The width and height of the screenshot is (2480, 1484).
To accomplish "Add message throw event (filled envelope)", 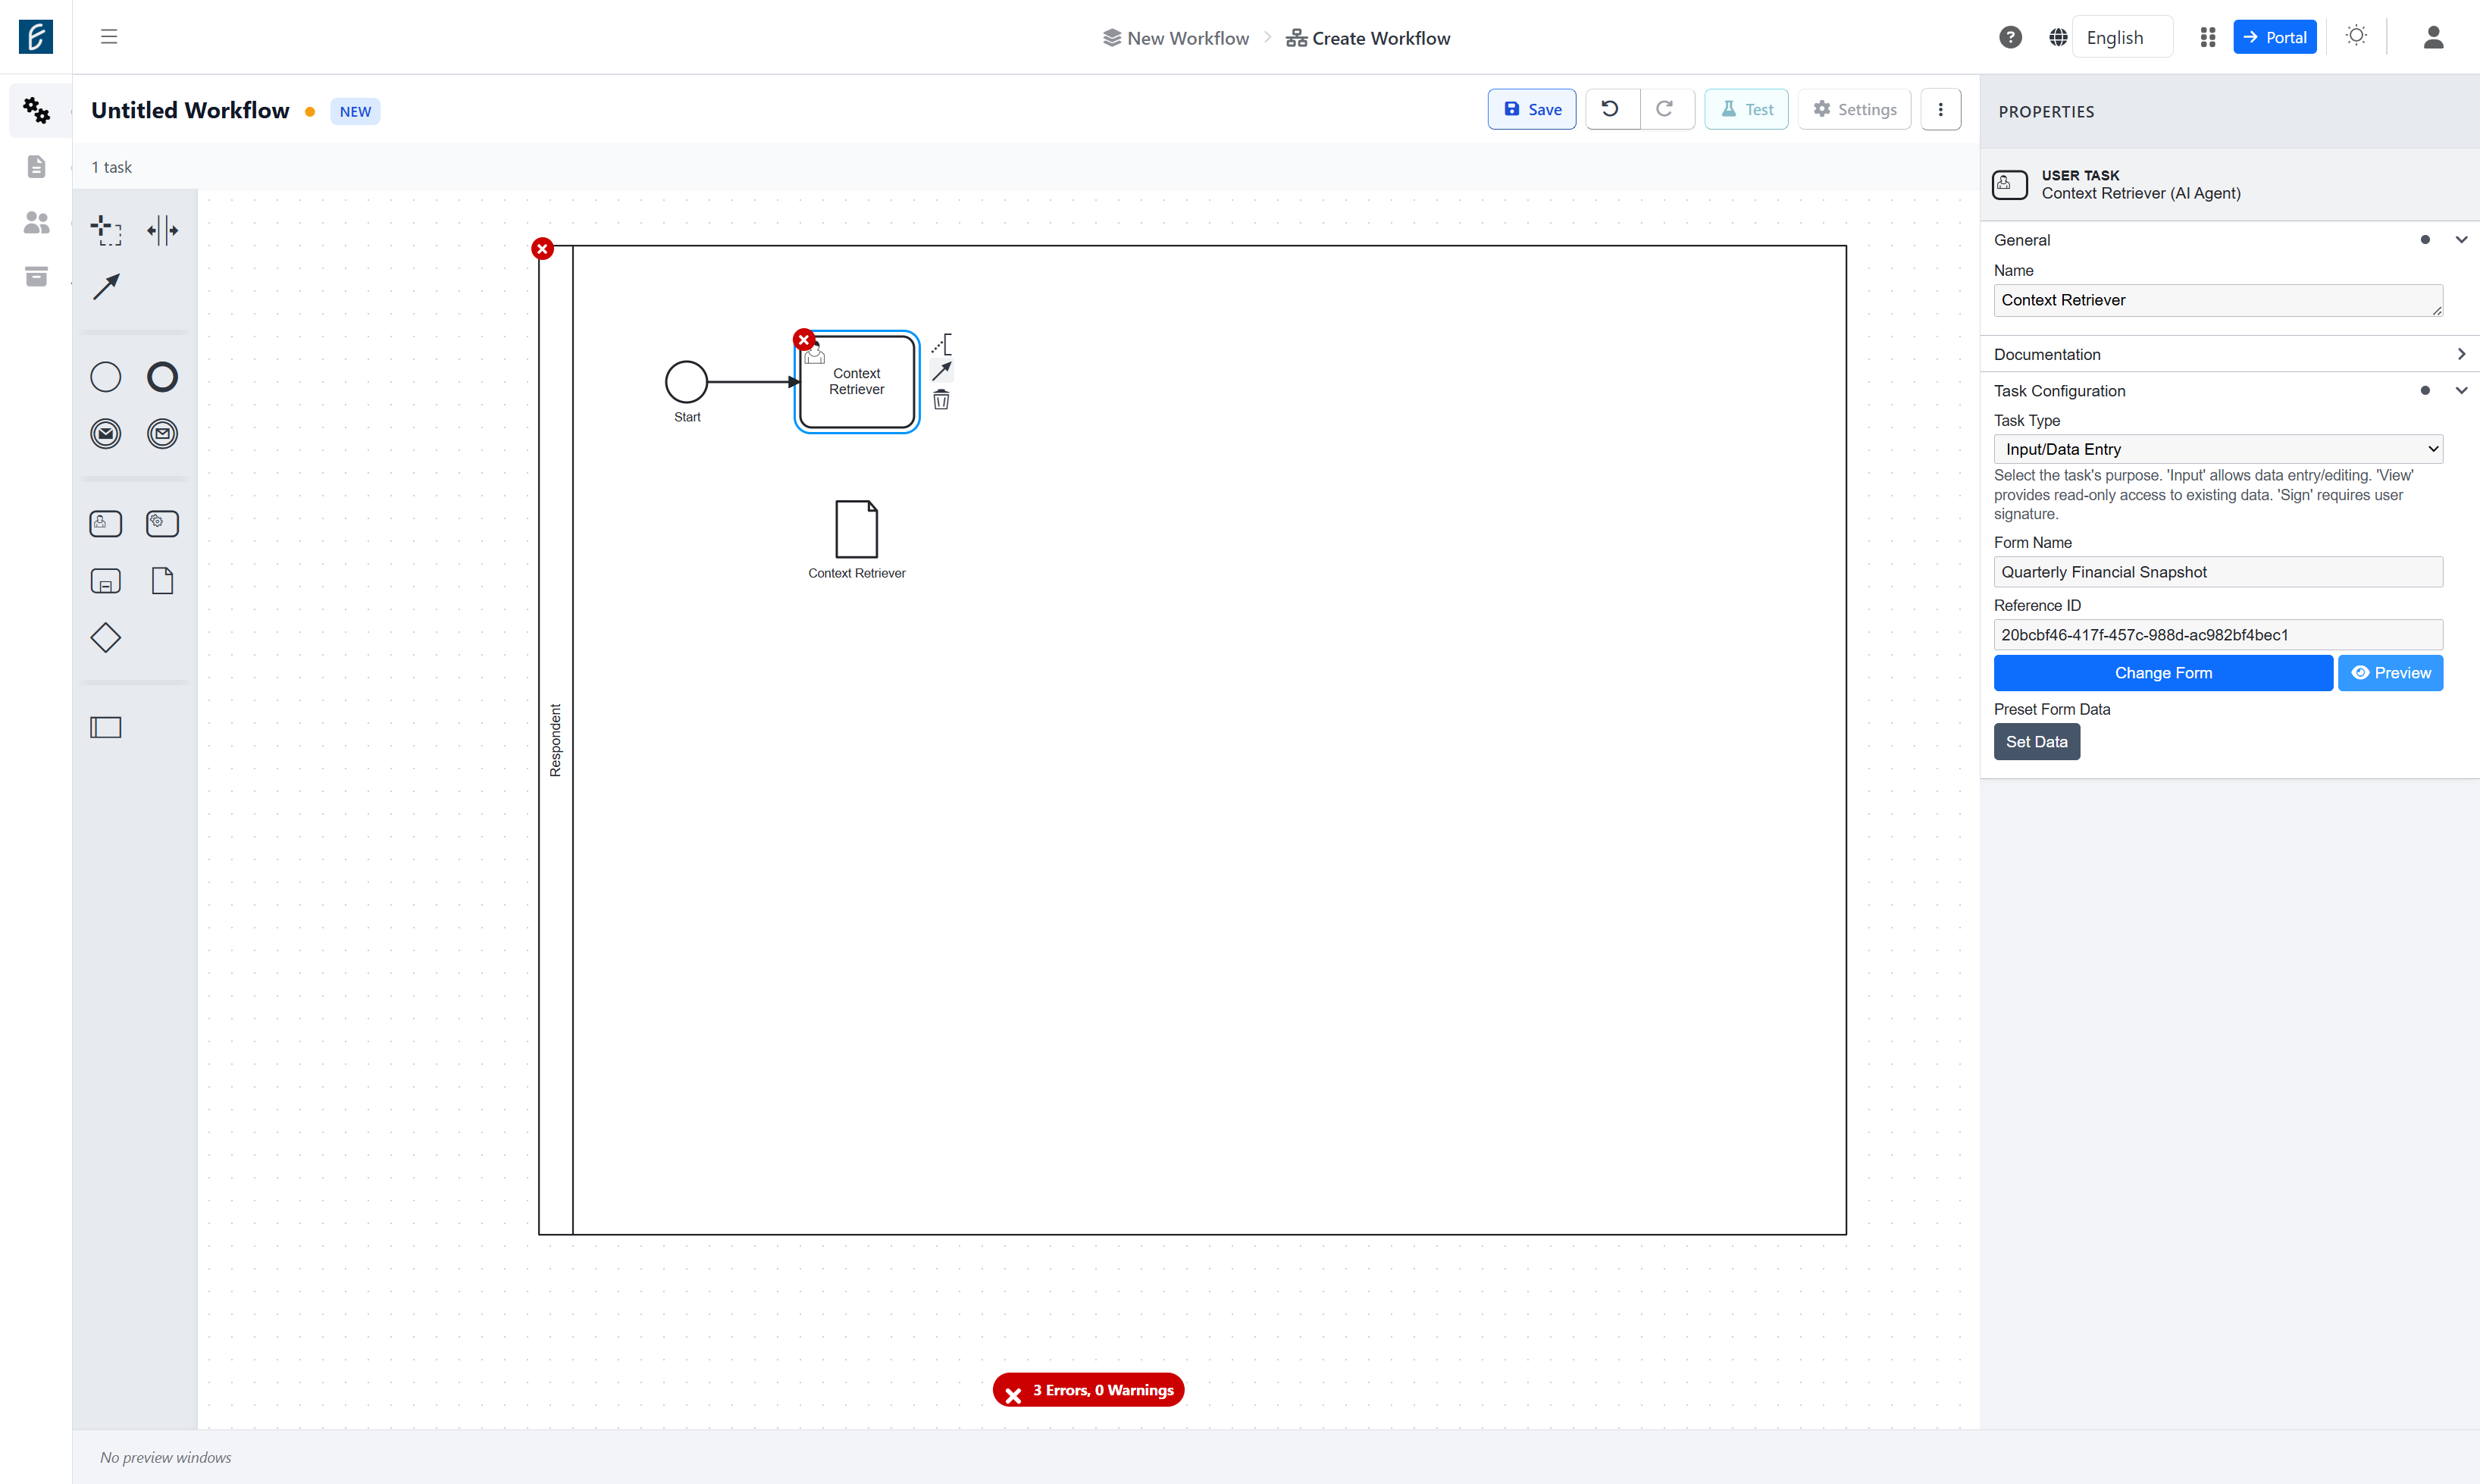I will (x=106, y=434).
